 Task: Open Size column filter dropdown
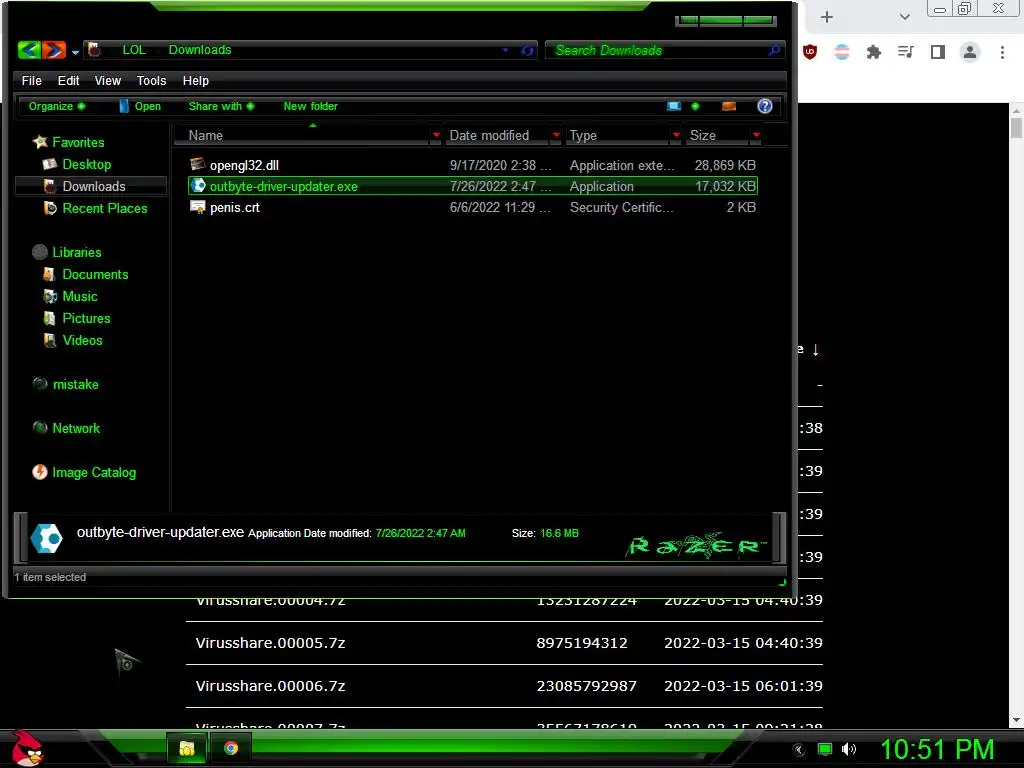(x=756, y=135)
